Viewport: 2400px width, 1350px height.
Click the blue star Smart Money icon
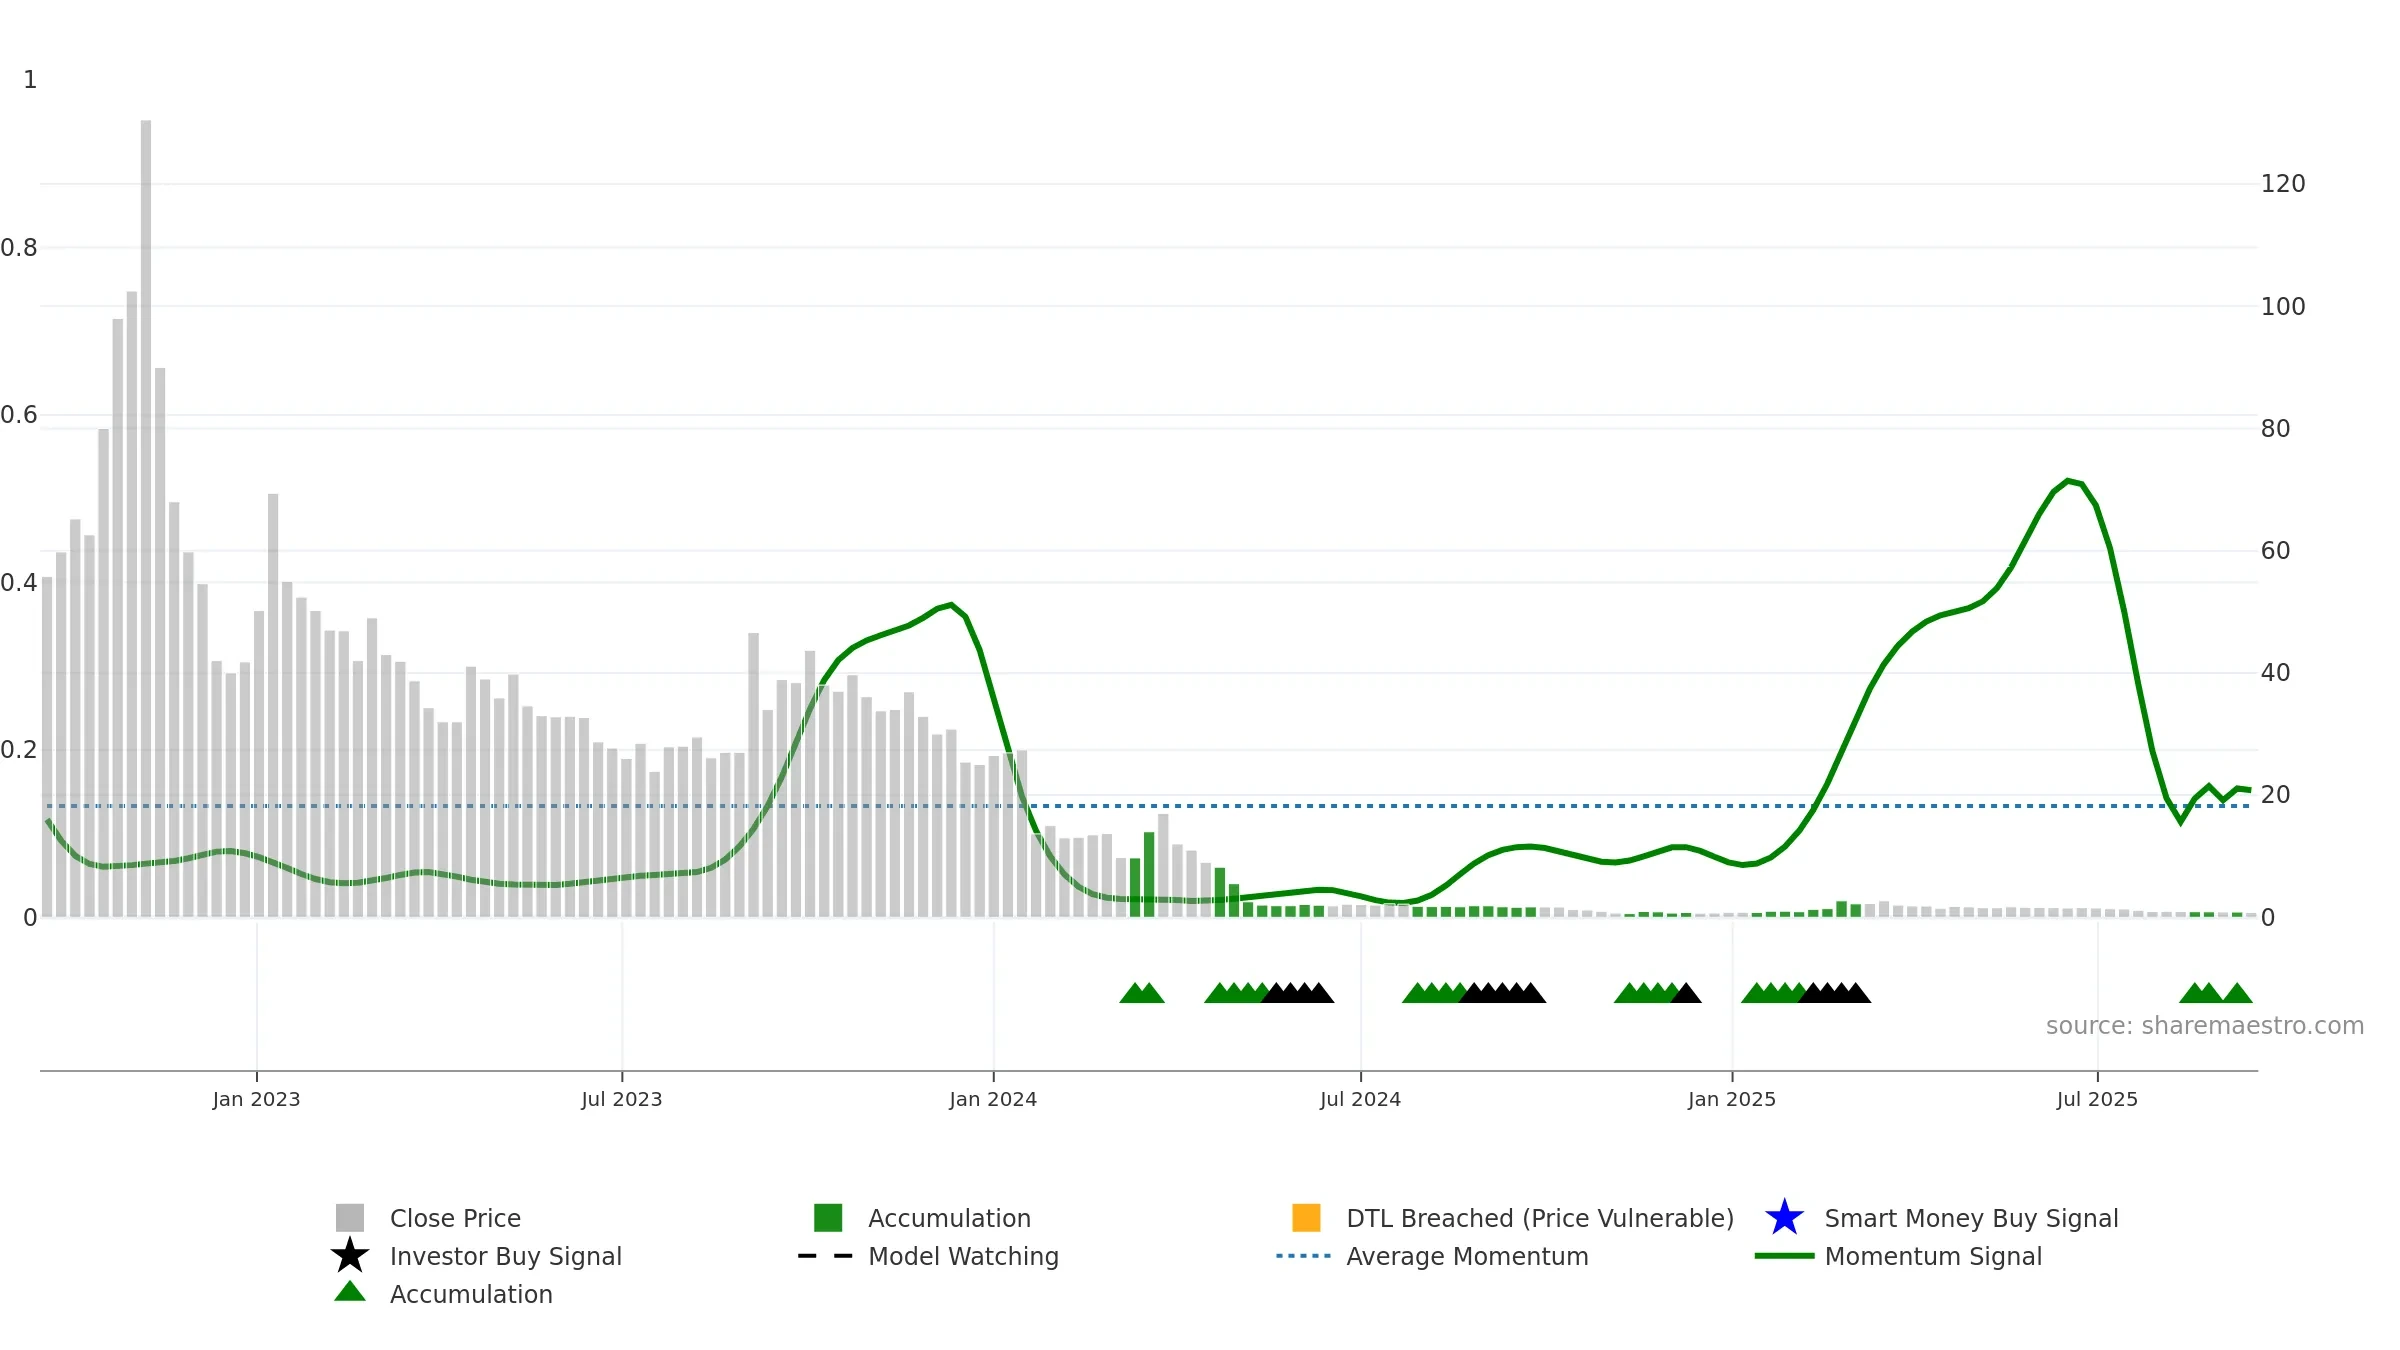1784,1218
